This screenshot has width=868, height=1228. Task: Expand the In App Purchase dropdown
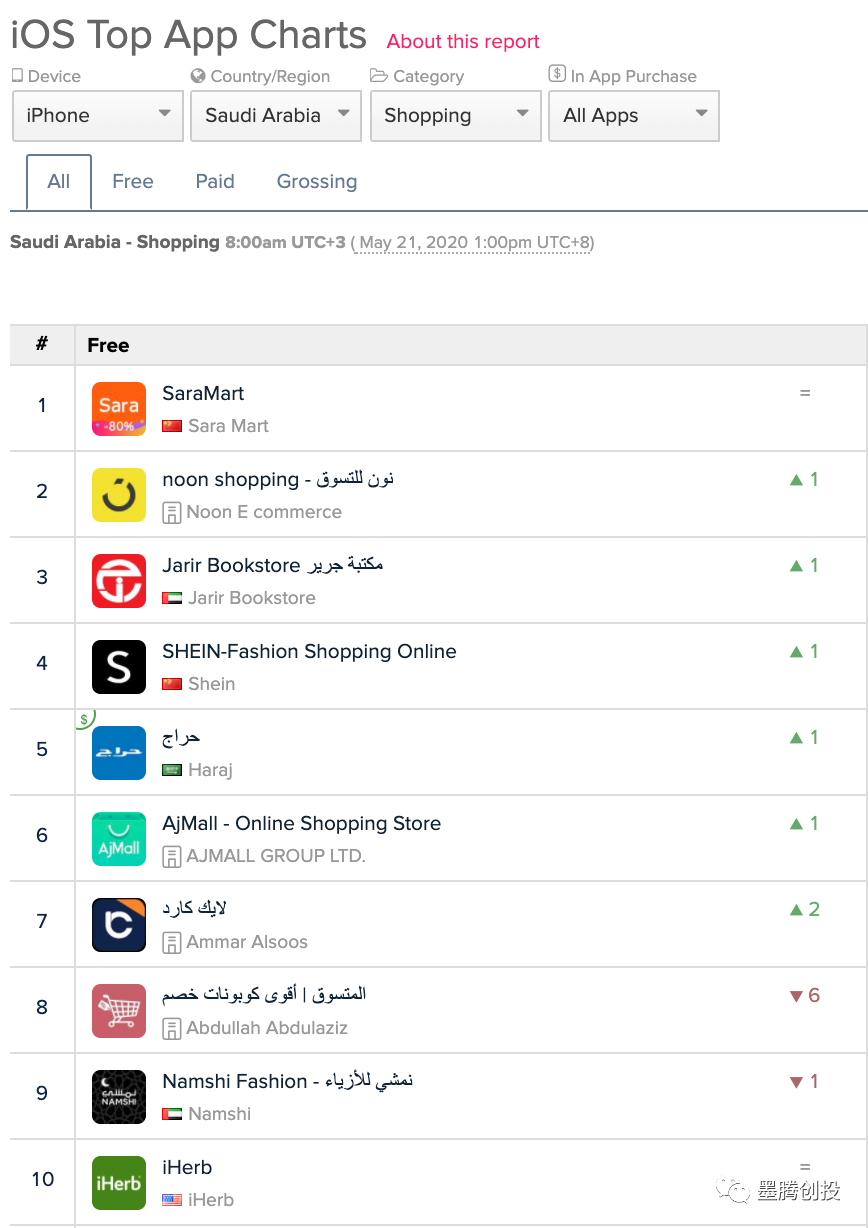click(x=634, y=116)
